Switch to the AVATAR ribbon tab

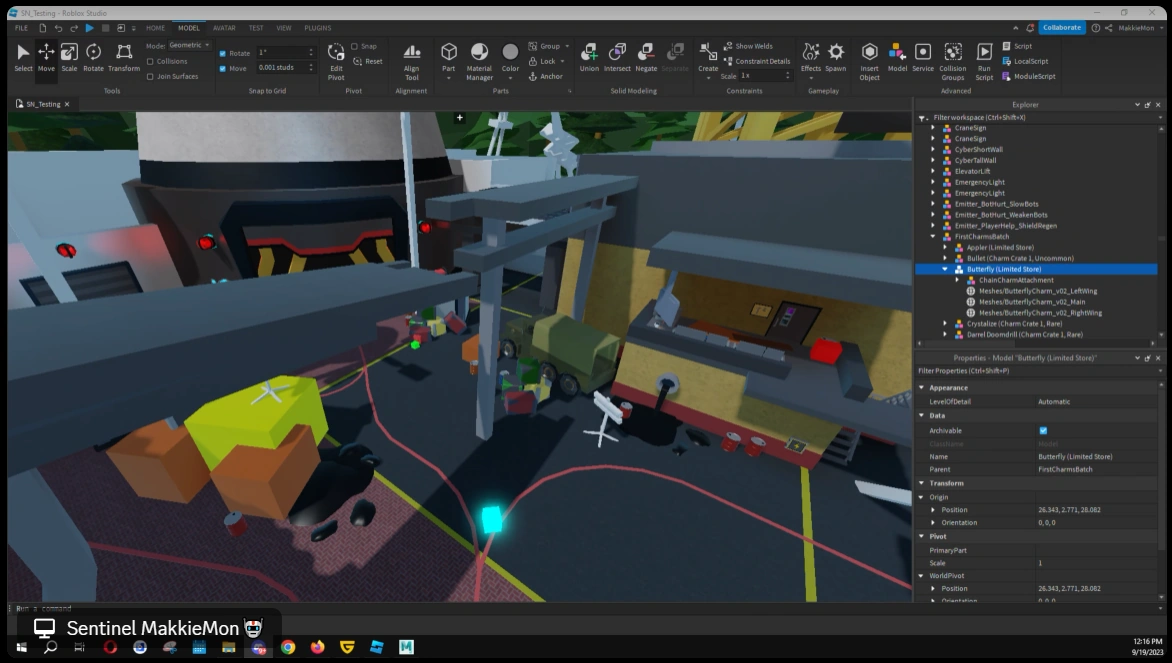point(224,28)
